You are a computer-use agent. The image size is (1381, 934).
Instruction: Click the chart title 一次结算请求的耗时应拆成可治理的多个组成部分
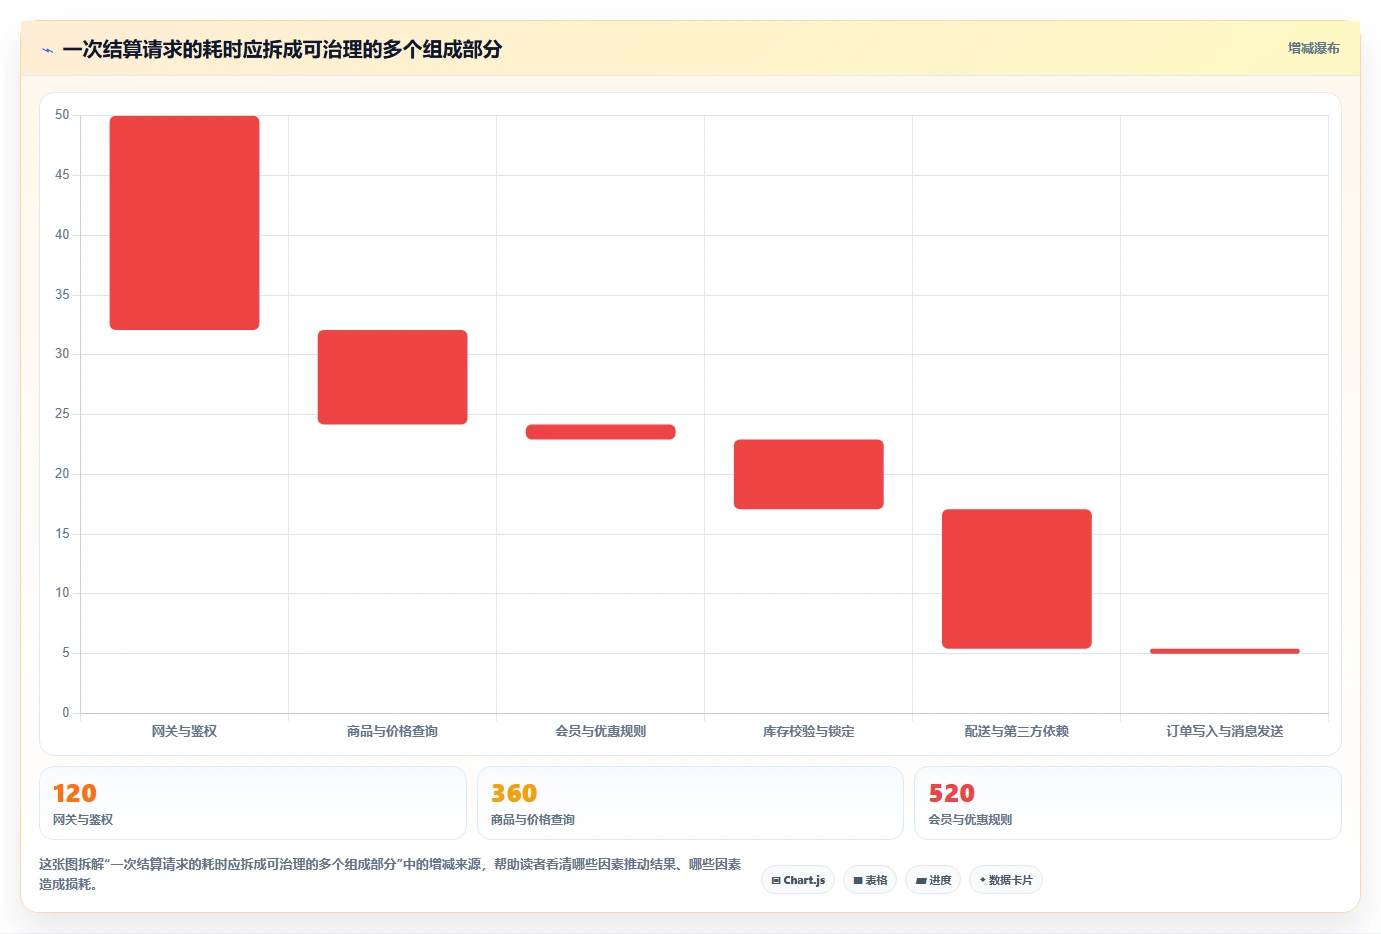[282, 49]
